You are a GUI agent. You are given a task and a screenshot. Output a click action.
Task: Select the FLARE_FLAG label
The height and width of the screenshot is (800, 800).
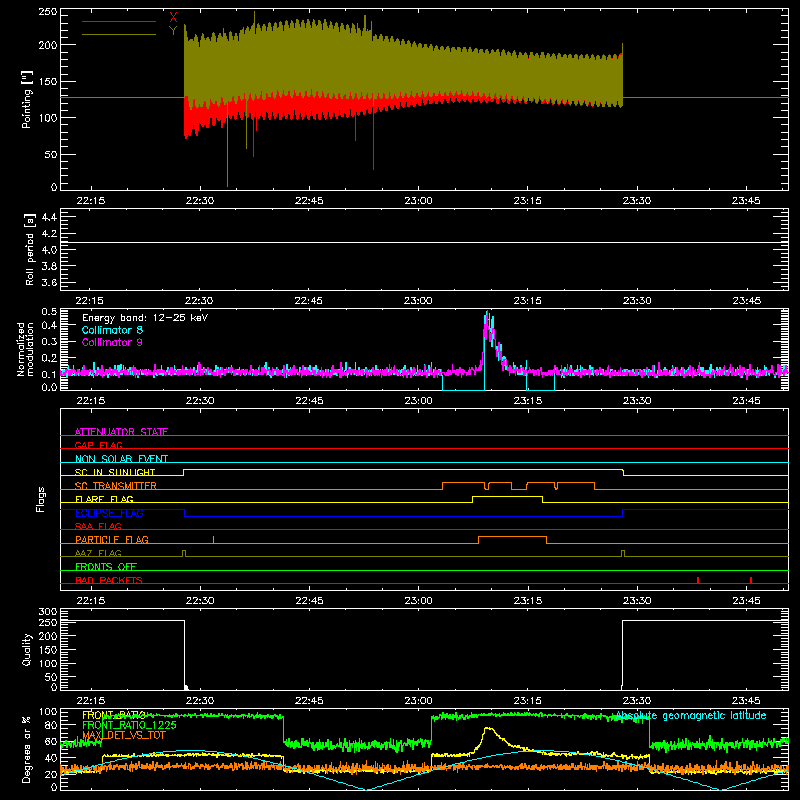(104, 499)
